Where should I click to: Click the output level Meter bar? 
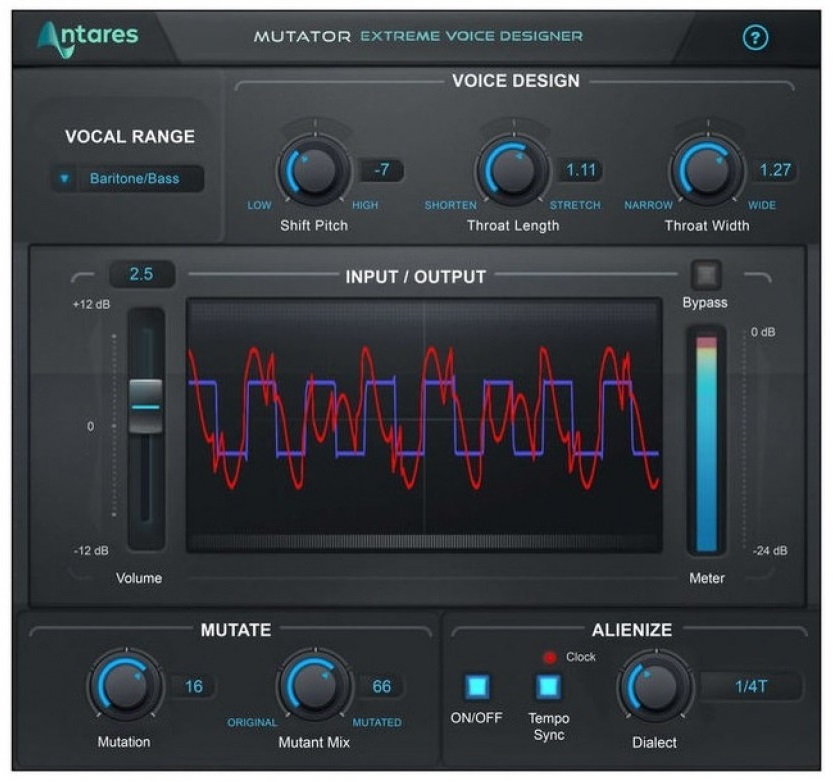click(706, 443)
